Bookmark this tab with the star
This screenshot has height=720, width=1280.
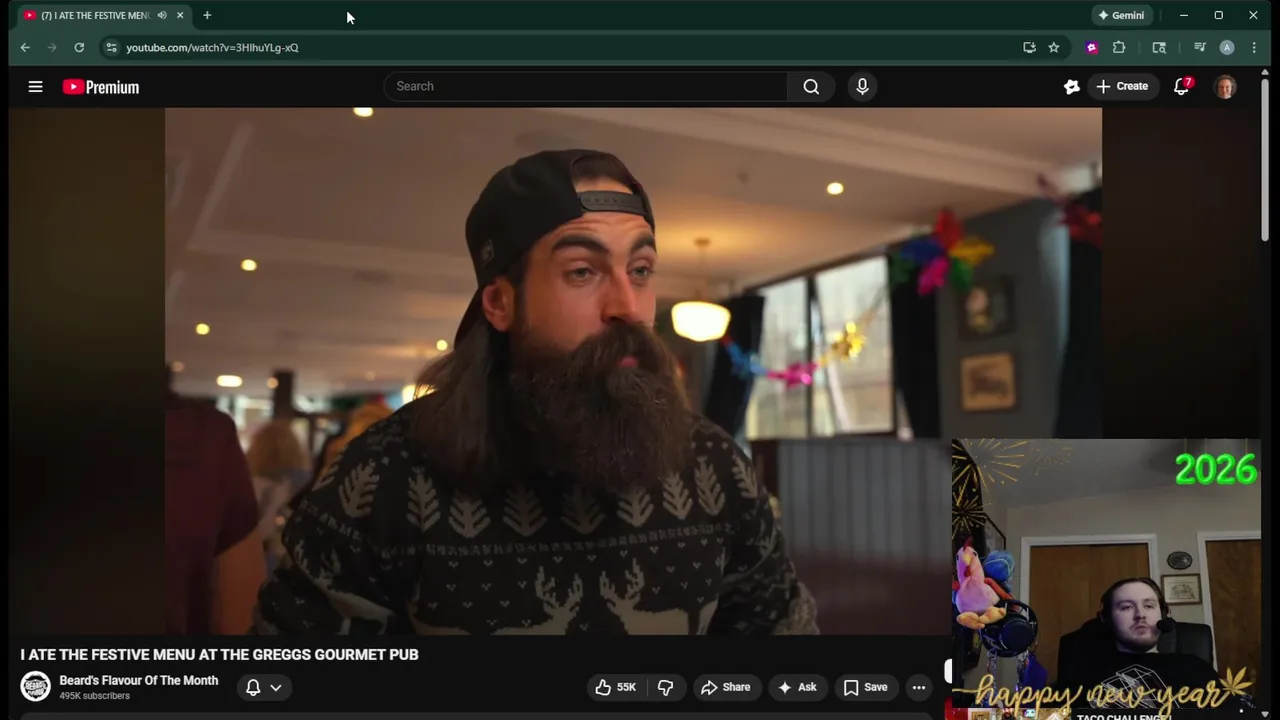[1053, 47]
